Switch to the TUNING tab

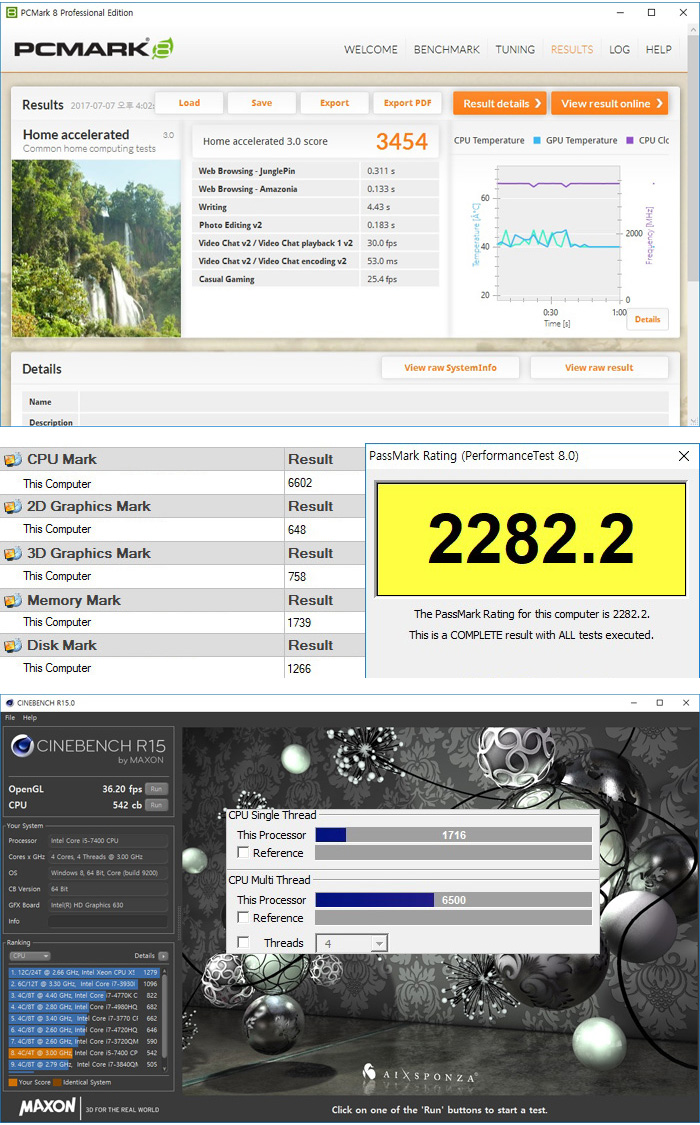click(x=515, y=50)
